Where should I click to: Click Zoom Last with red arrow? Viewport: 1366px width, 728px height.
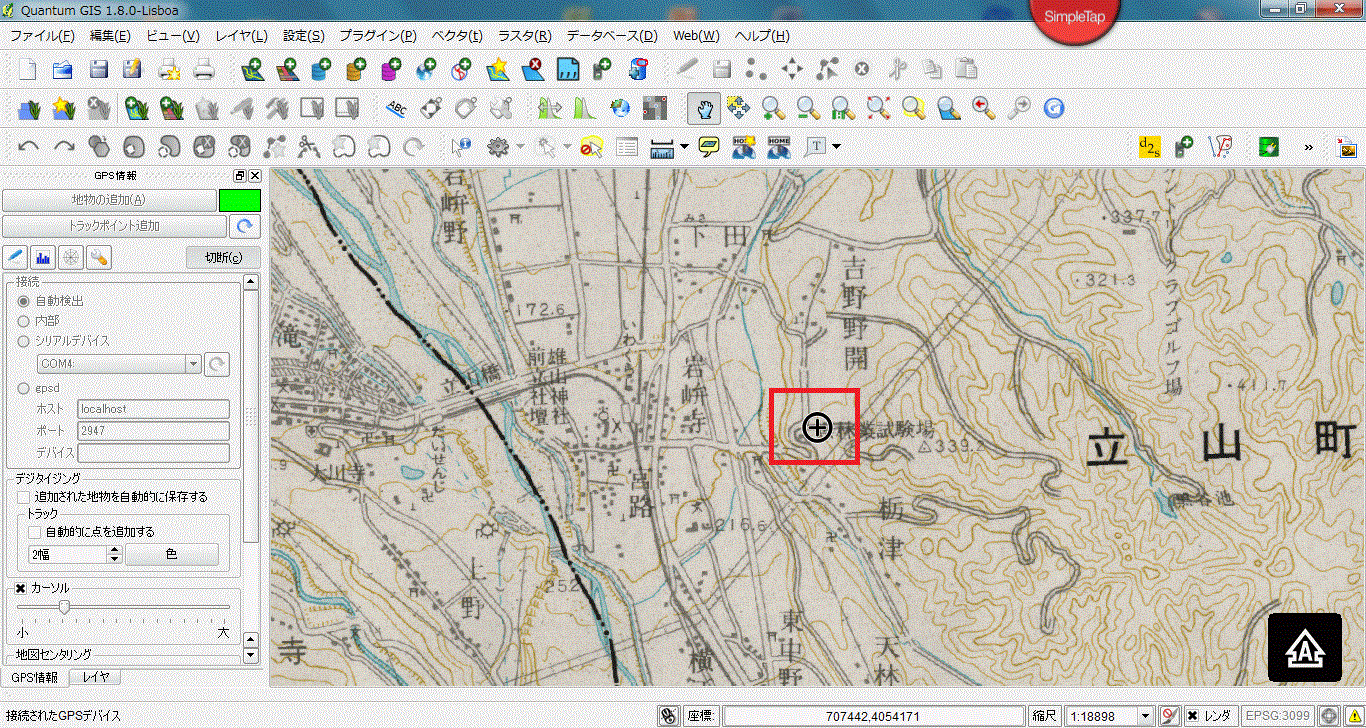point(982,108)
